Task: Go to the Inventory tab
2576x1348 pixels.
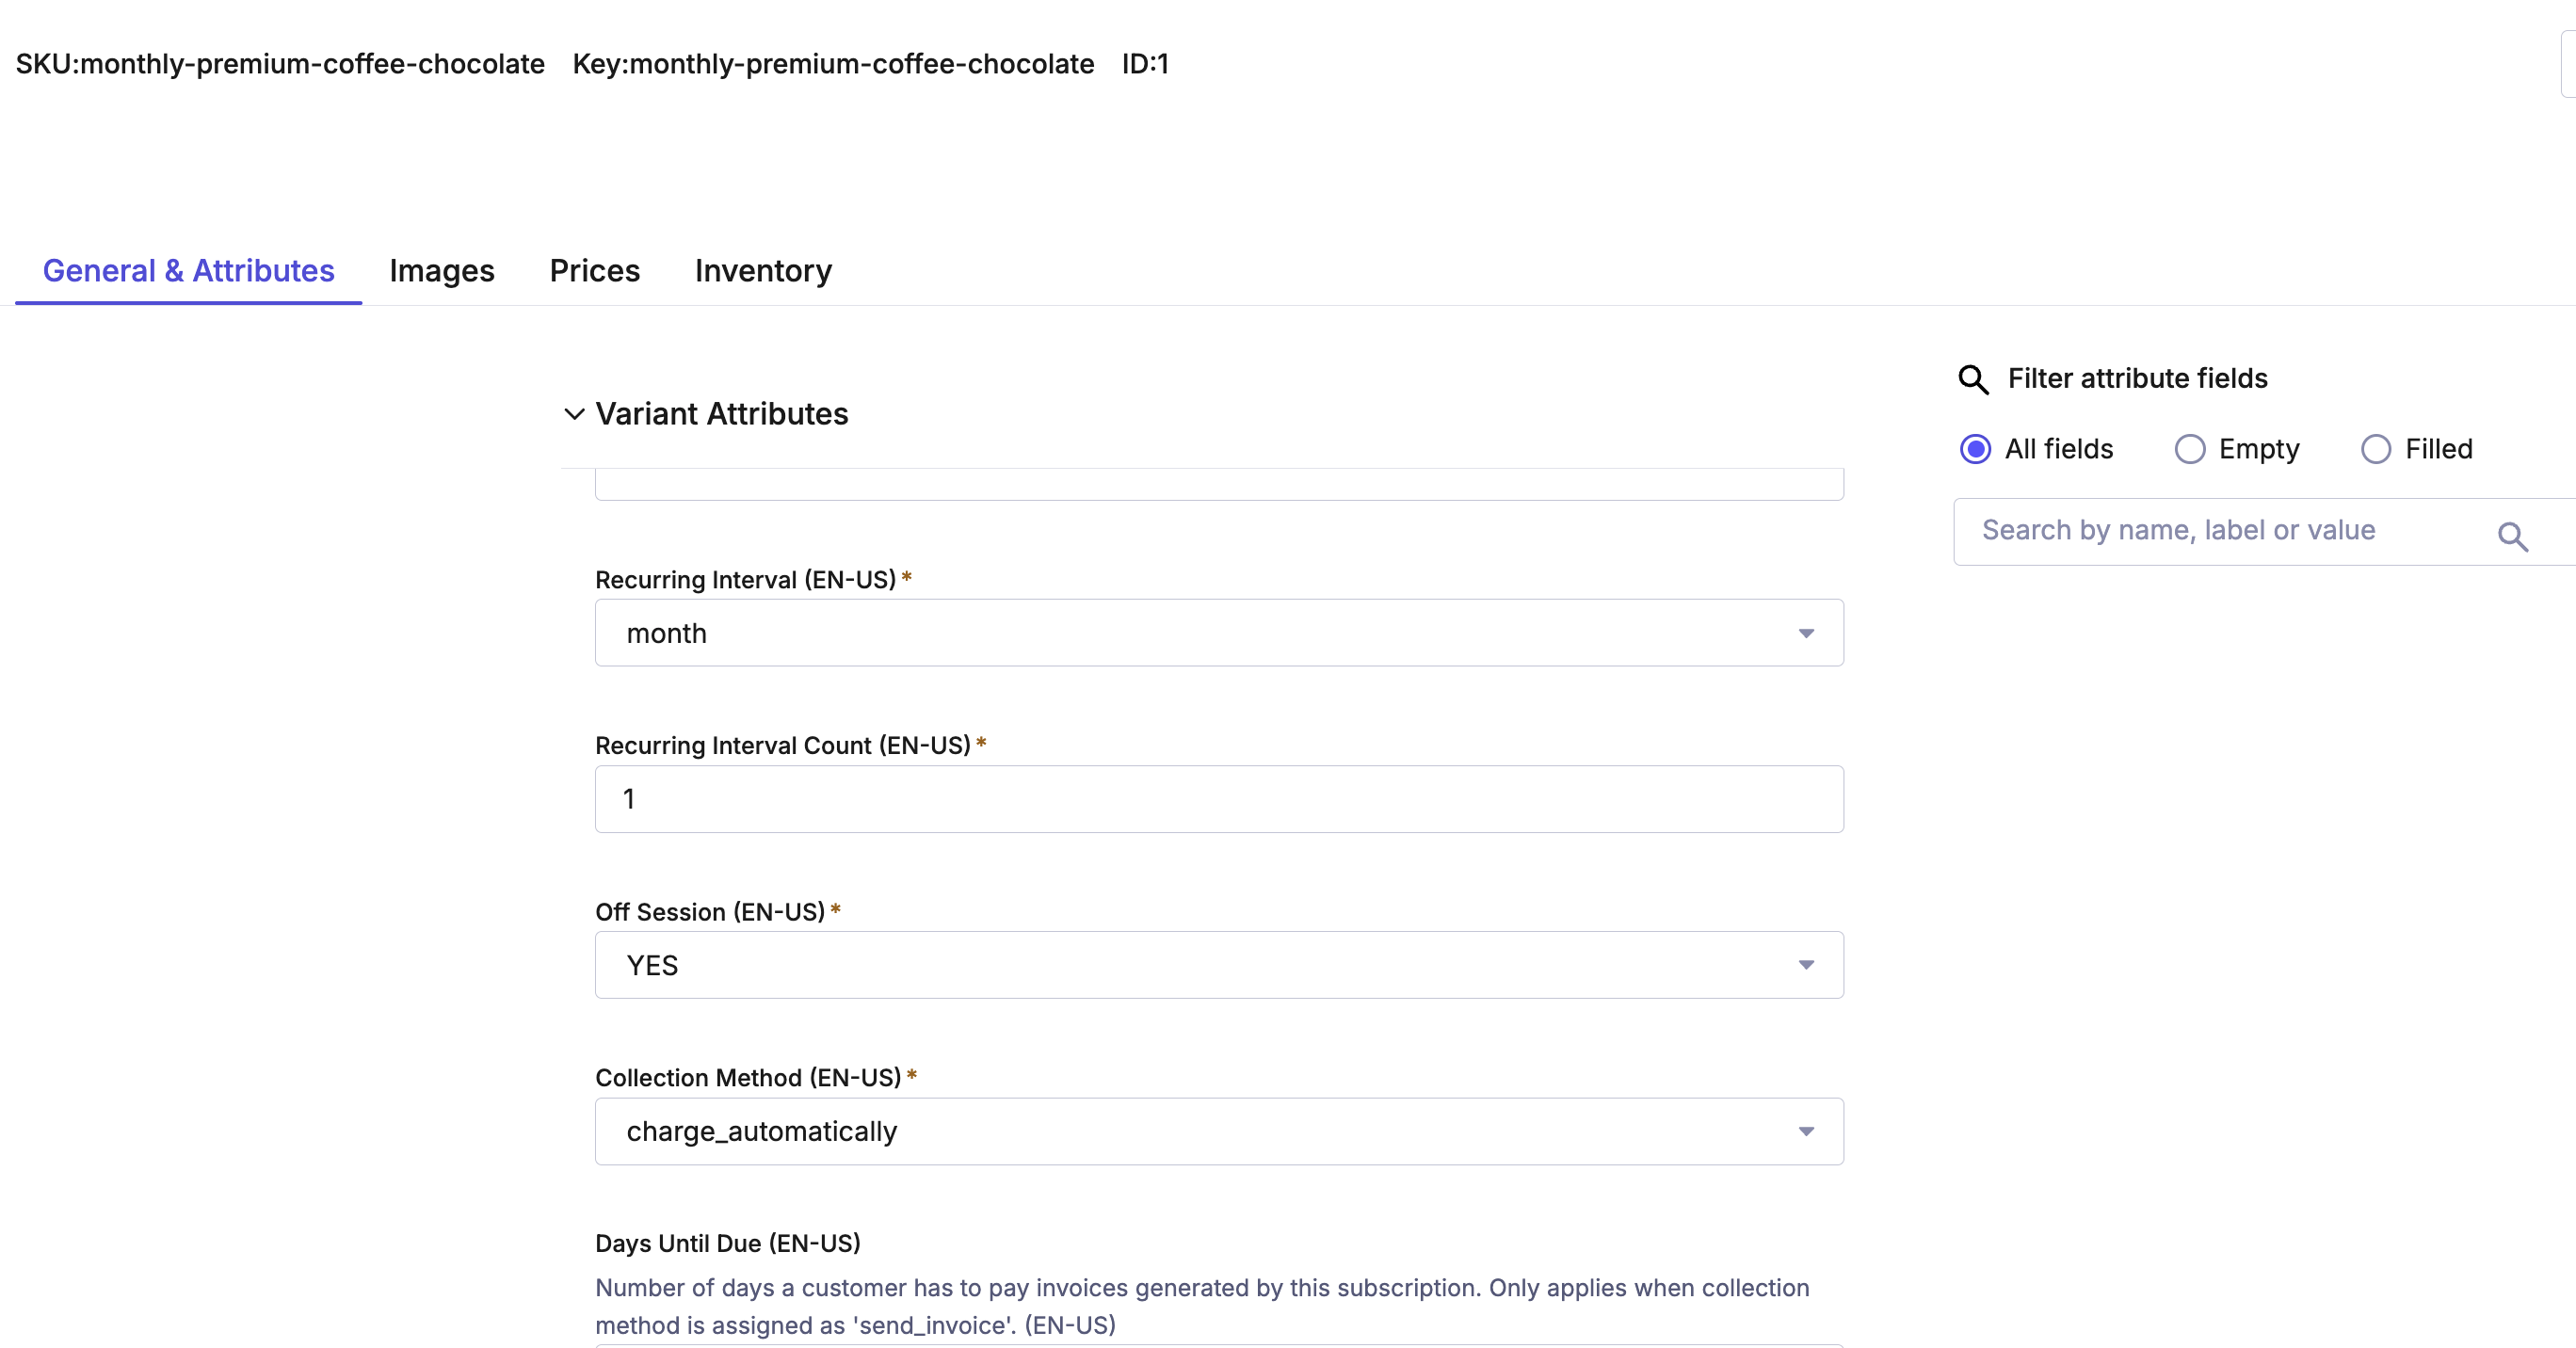Action: [763, 271]
